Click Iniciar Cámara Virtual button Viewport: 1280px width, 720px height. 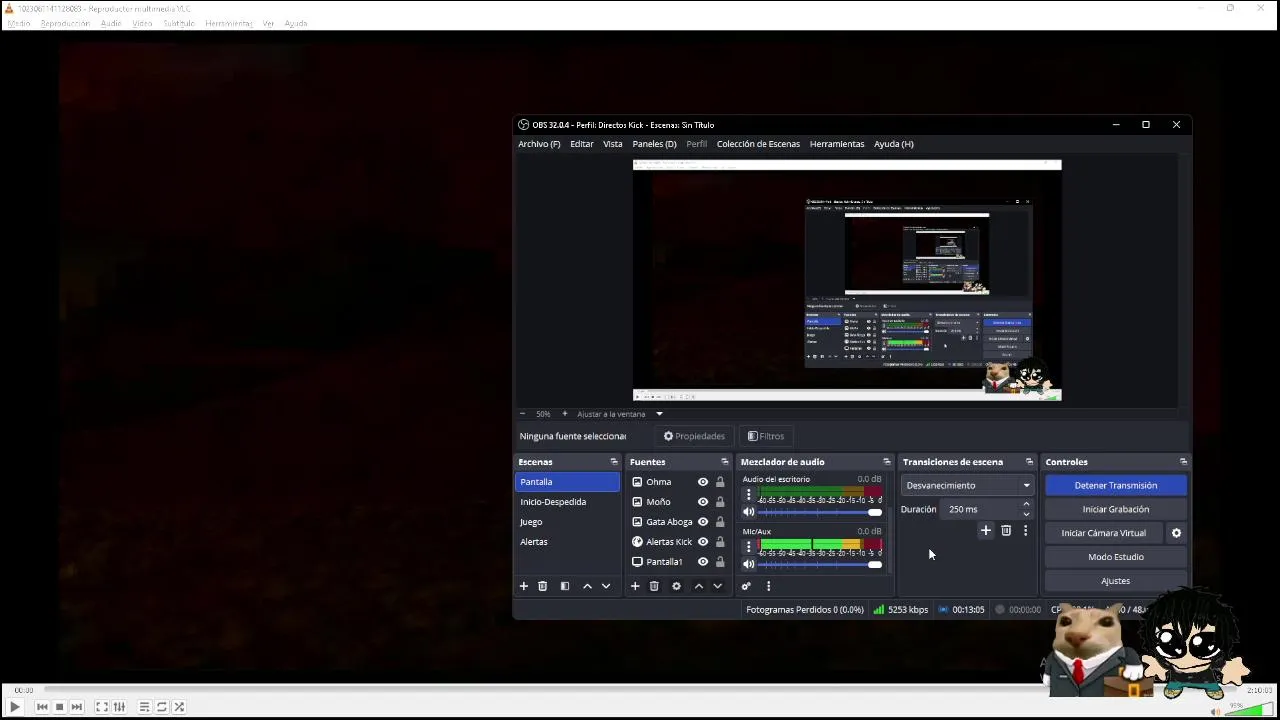coord(1104,533)
